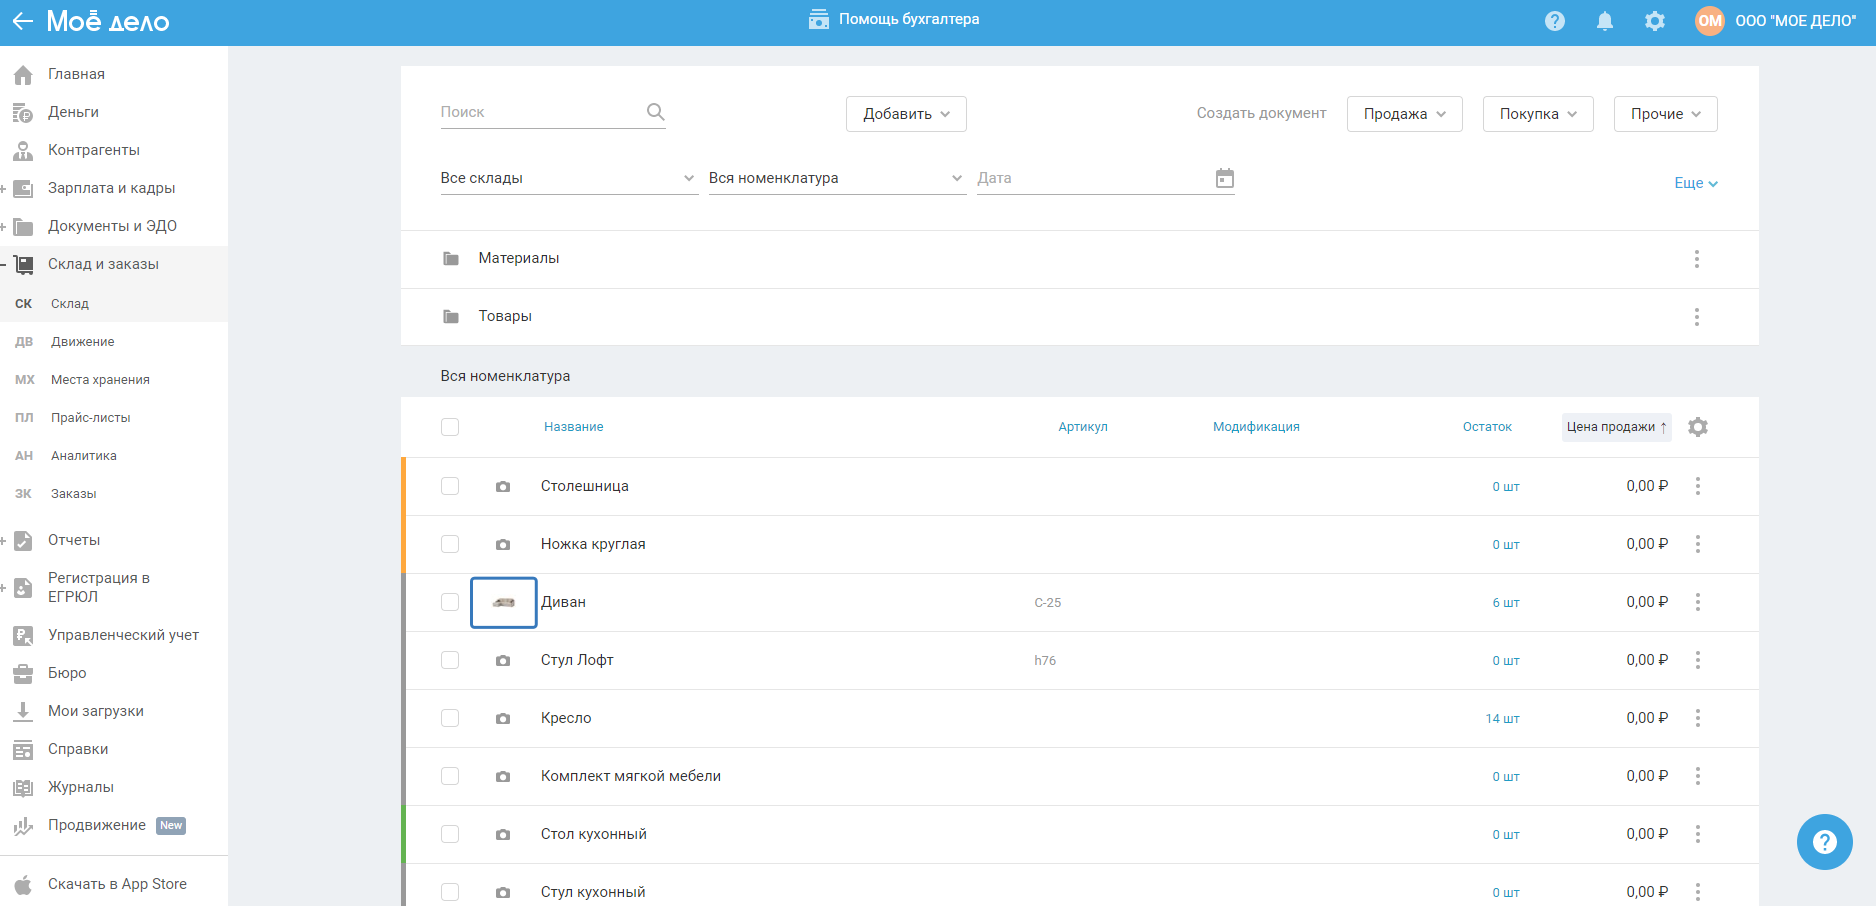Click the notifications bell icon
The height and width of the screenshot is (906, 1876).
[x=1605, y=21]
